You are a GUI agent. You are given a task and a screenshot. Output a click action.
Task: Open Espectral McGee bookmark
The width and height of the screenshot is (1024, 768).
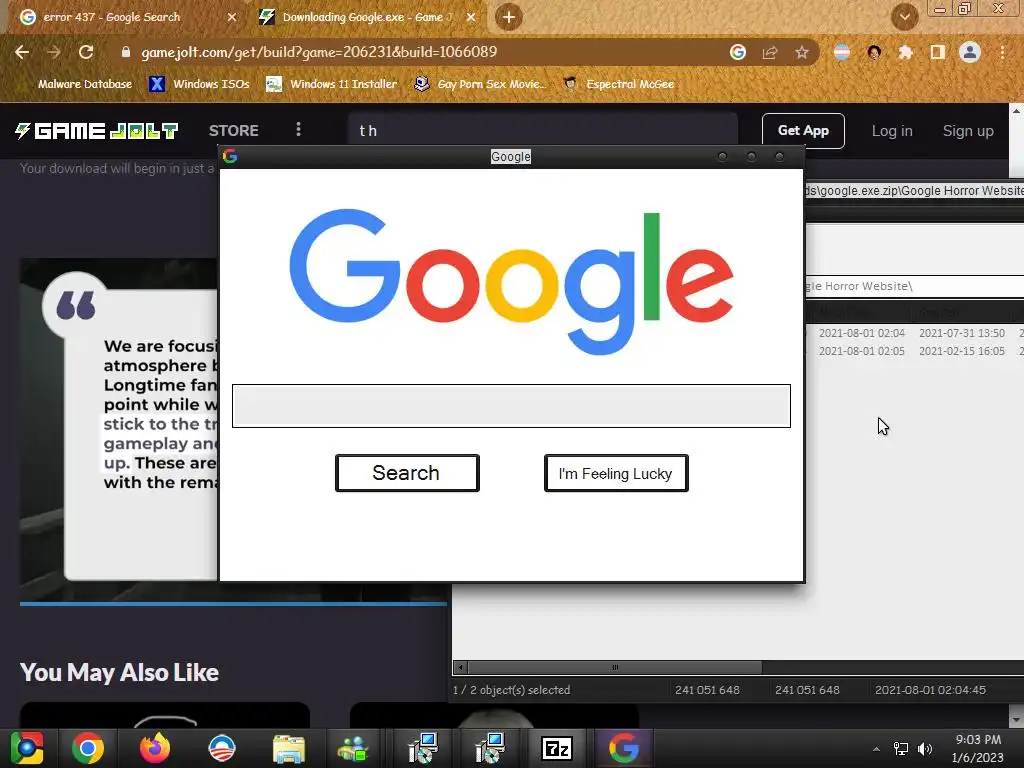point(618,84)
